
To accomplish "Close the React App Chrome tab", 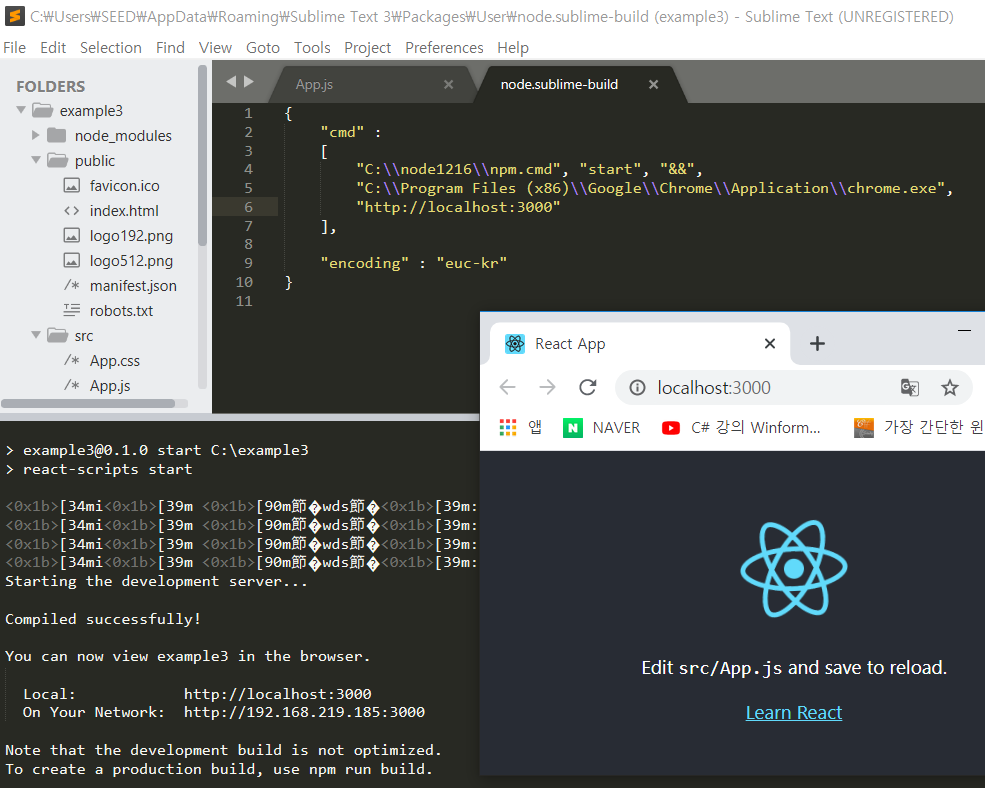I will [770, 343].
